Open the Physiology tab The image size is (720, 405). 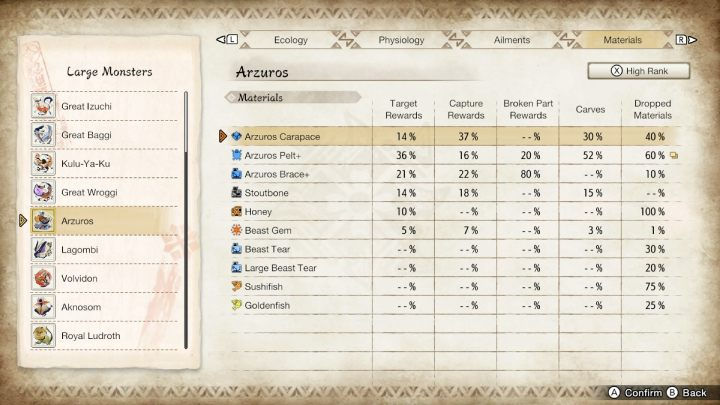(x=401, y=40)
